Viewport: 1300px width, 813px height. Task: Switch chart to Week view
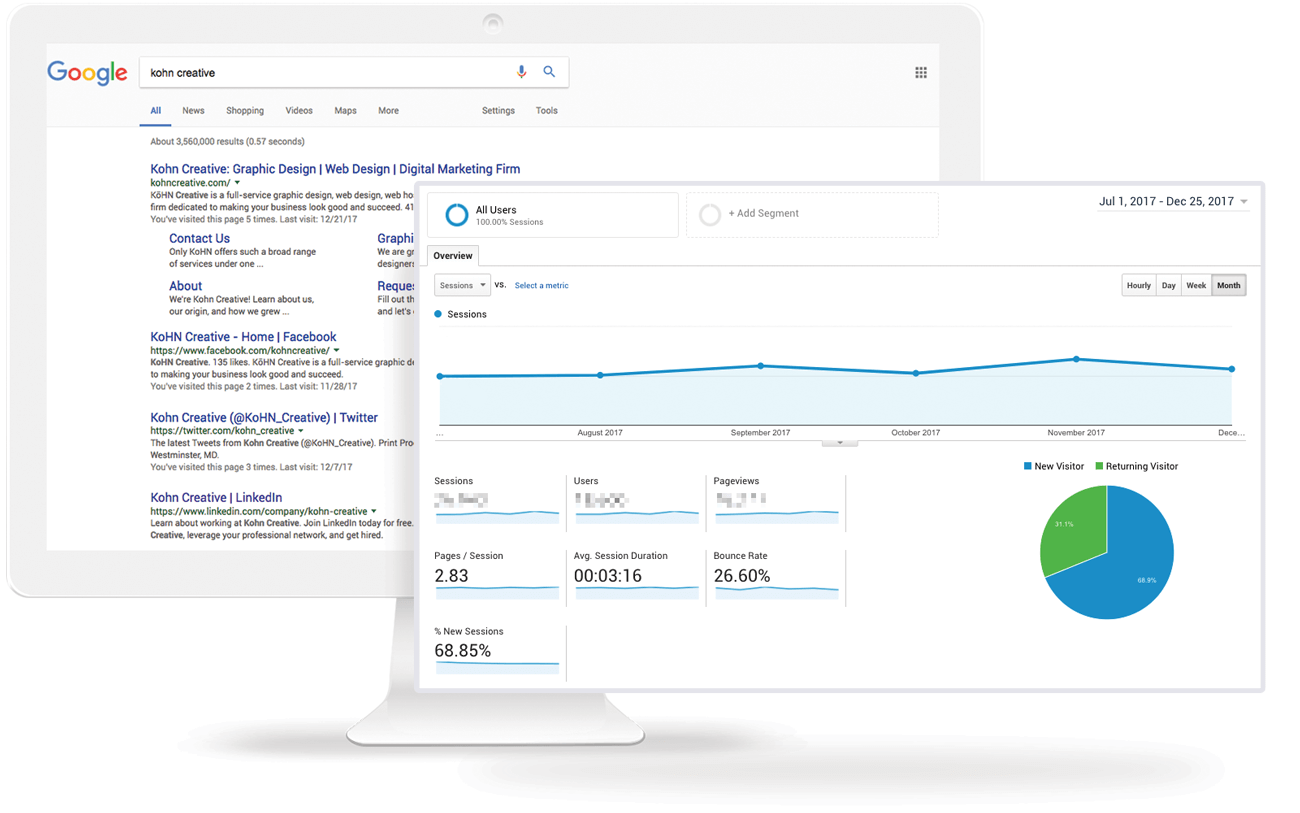tap(1196, 286)
